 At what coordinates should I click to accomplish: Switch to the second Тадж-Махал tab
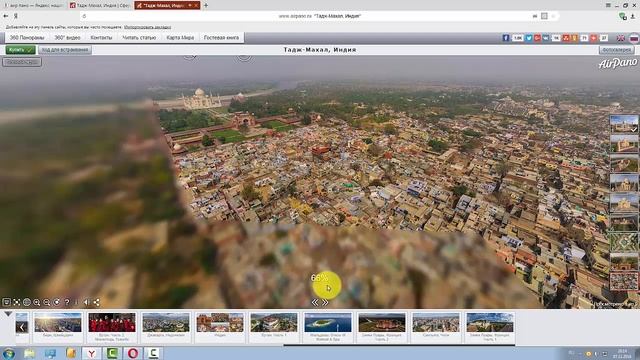click(100, 5)
